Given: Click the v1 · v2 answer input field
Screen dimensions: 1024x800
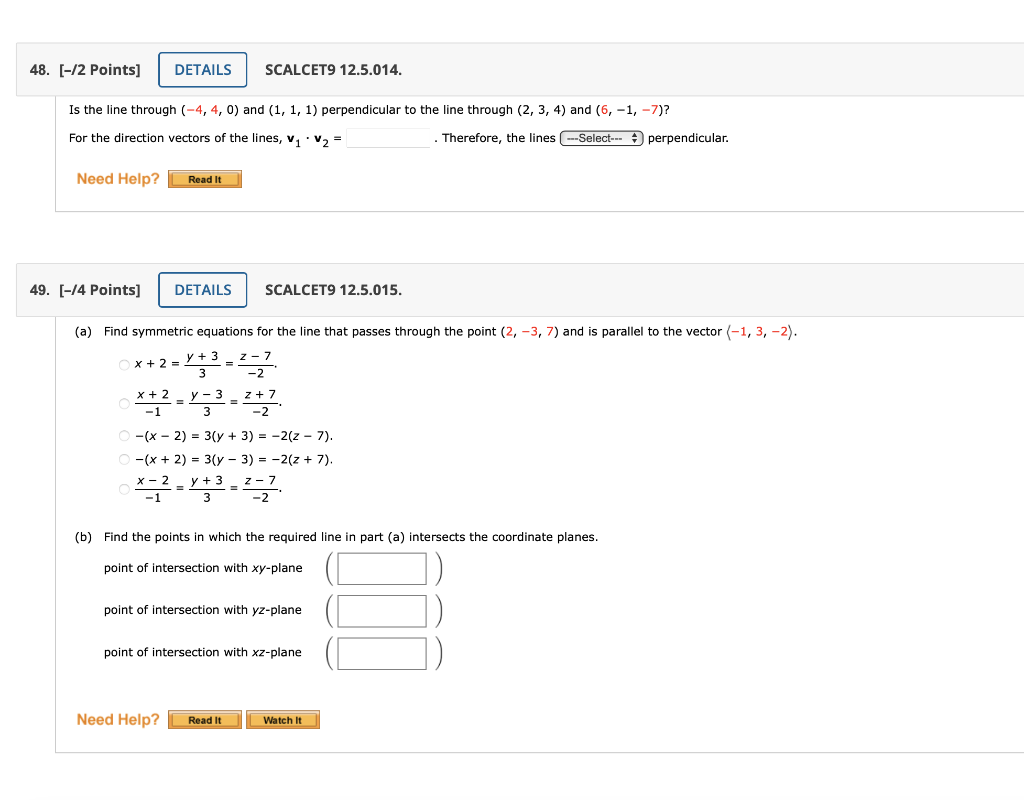Looking at the screenshot, I should coord(389,137).
